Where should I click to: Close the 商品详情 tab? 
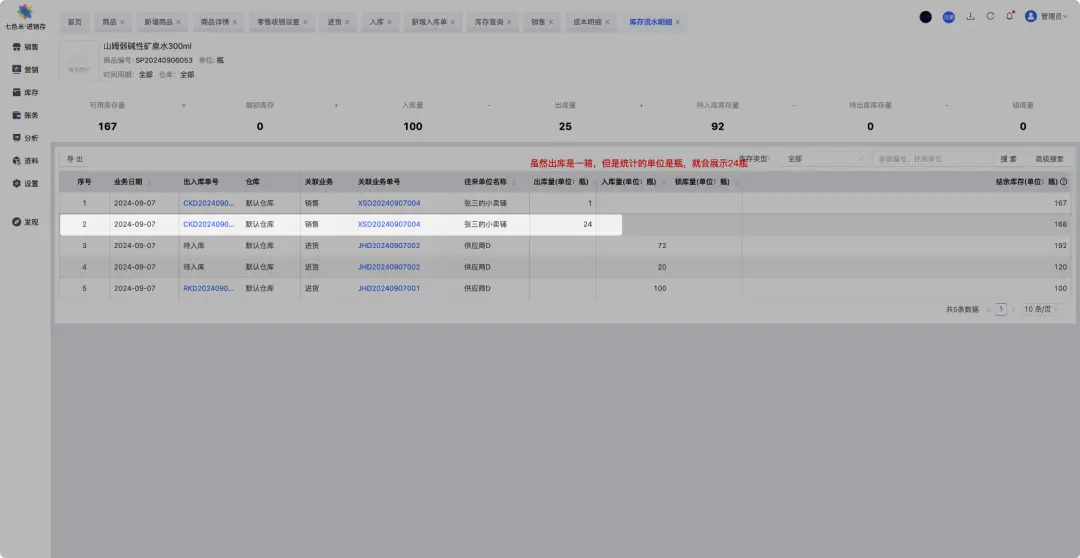(x=235, y=21)
